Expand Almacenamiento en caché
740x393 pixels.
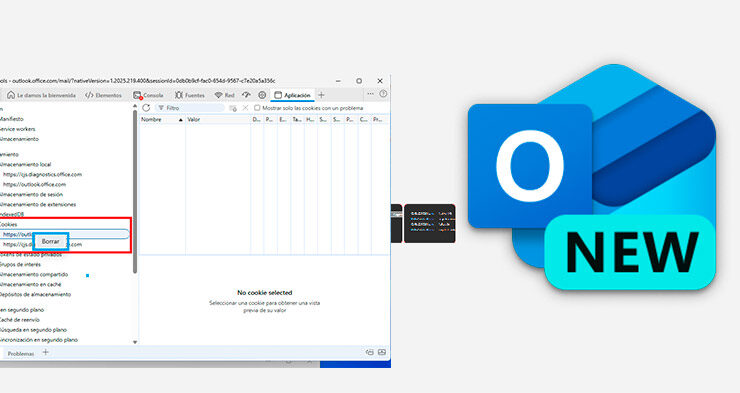[31, 284]
